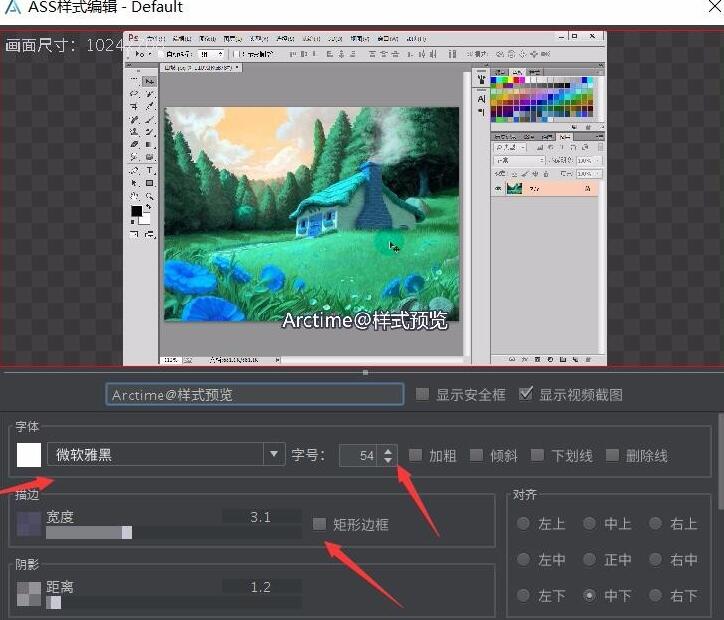Click the 阴影 距离 slider handle
Screen dimensions: 724x620
55,602
